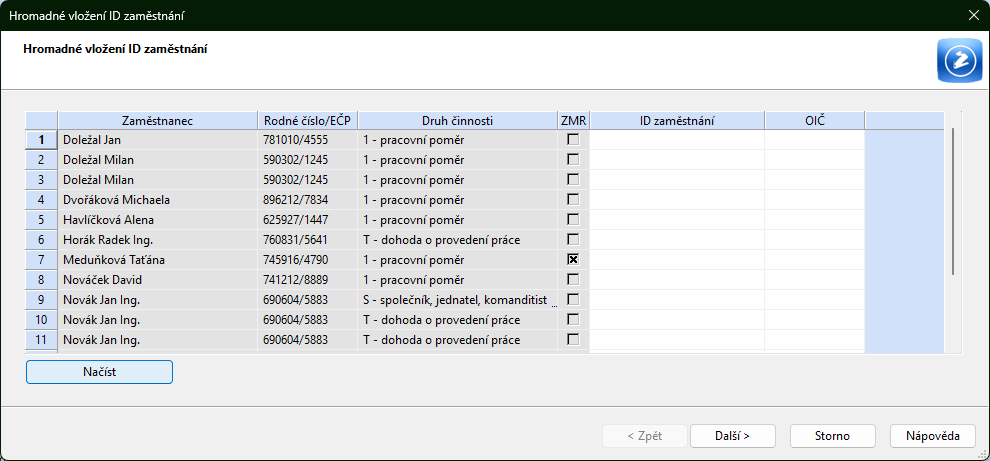Click the Rodné číslo/EČP column header
Screen dimensions: 990x461
point(307,121)
